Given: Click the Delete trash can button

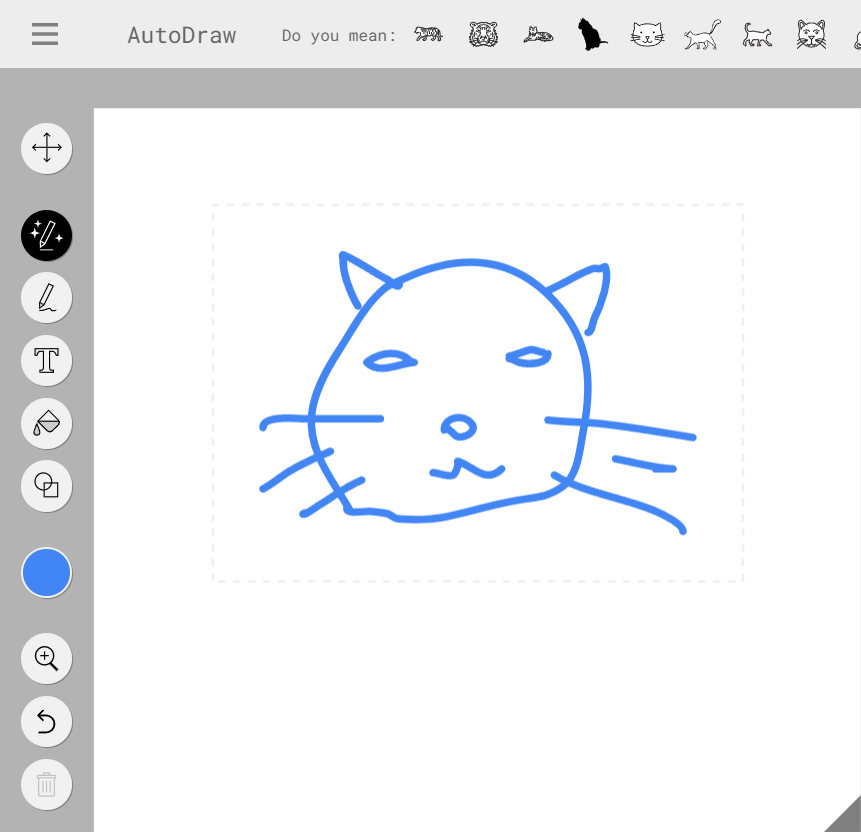Looking at the screenshot, I should tap(47, 784).
